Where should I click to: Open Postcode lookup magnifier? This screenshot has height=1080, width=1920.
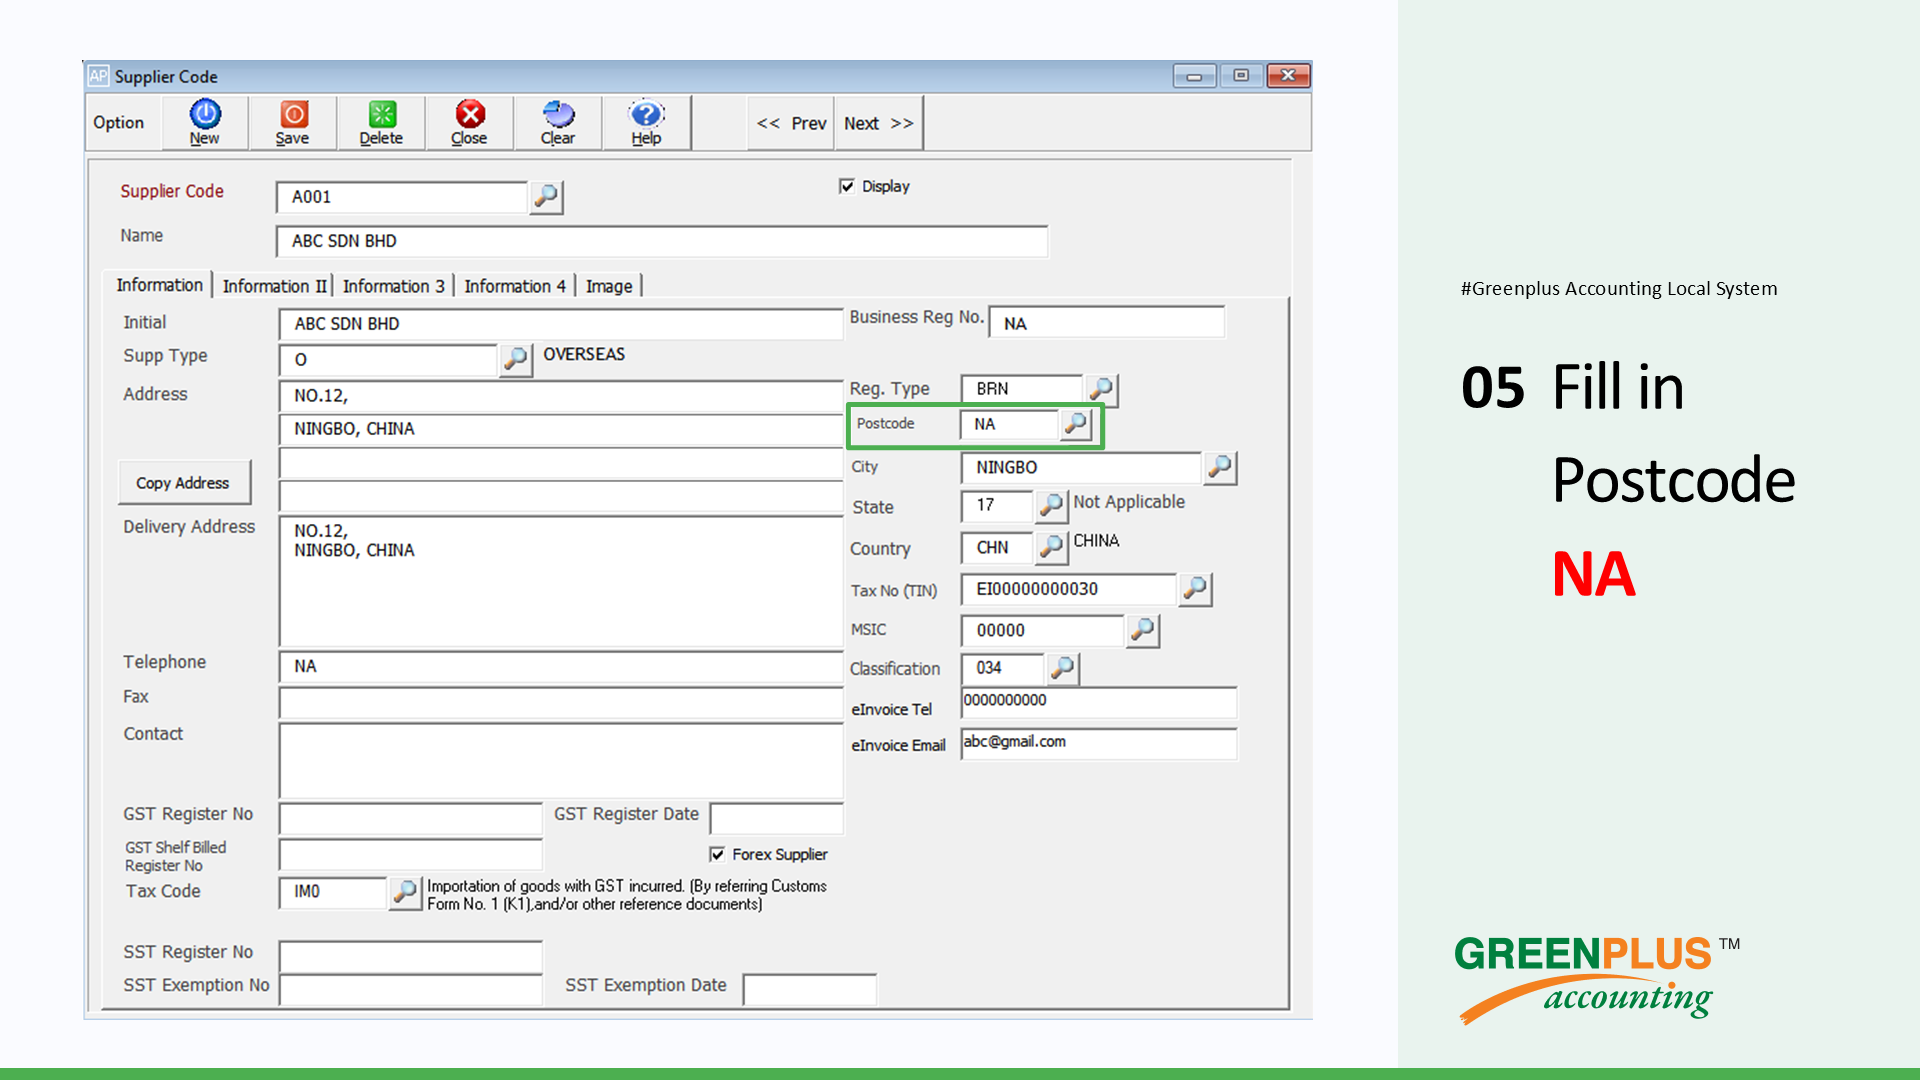click(1075, 424)
